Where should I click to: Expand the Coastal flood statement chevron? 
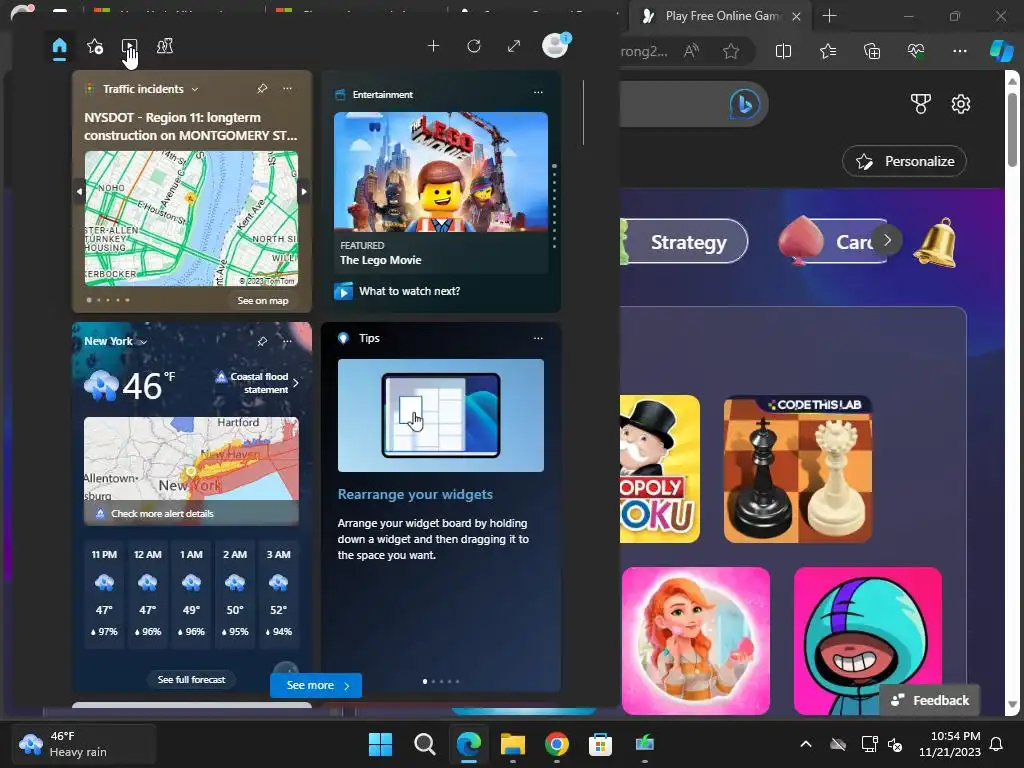[x=296, y=383]
